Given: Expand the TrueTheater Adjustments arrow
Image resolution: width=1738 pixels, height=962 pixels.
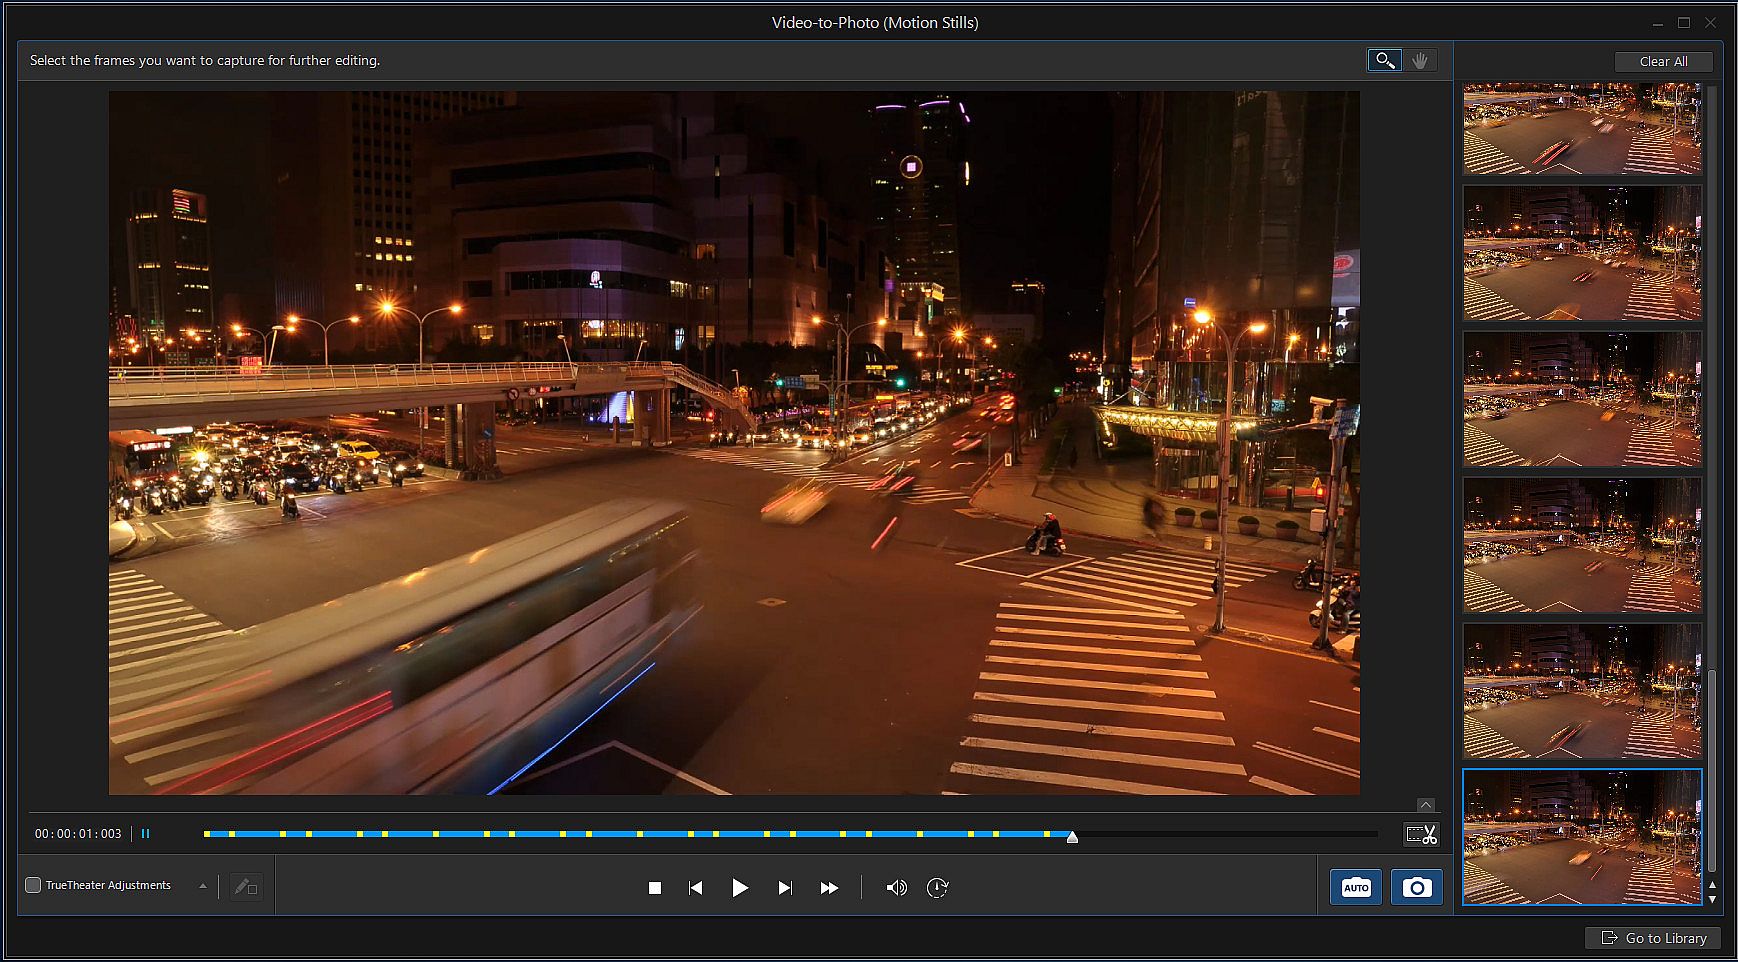Looking at the screenshot, I should tap(203, 886).
